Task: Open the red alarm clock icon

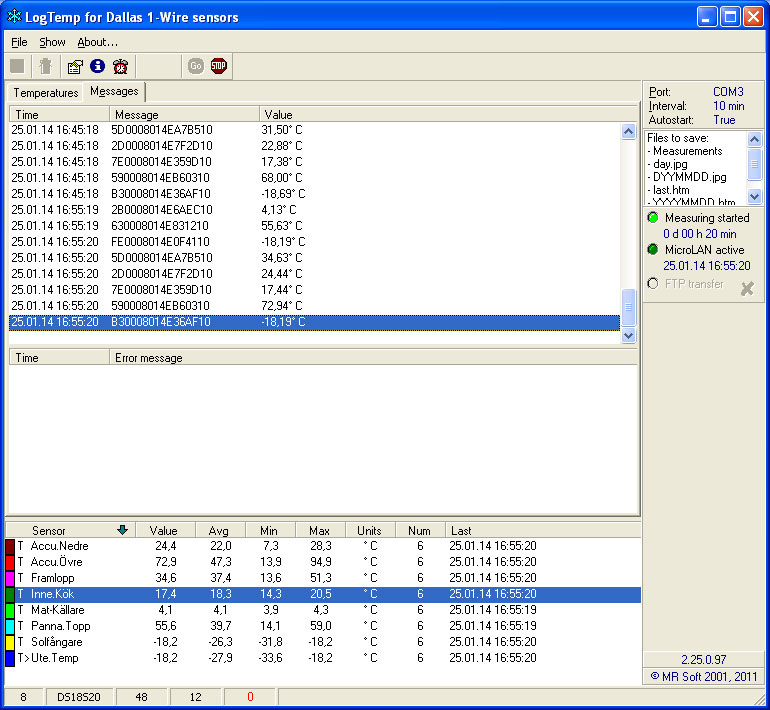Action: pyautogui.click(x=120, y=66)
